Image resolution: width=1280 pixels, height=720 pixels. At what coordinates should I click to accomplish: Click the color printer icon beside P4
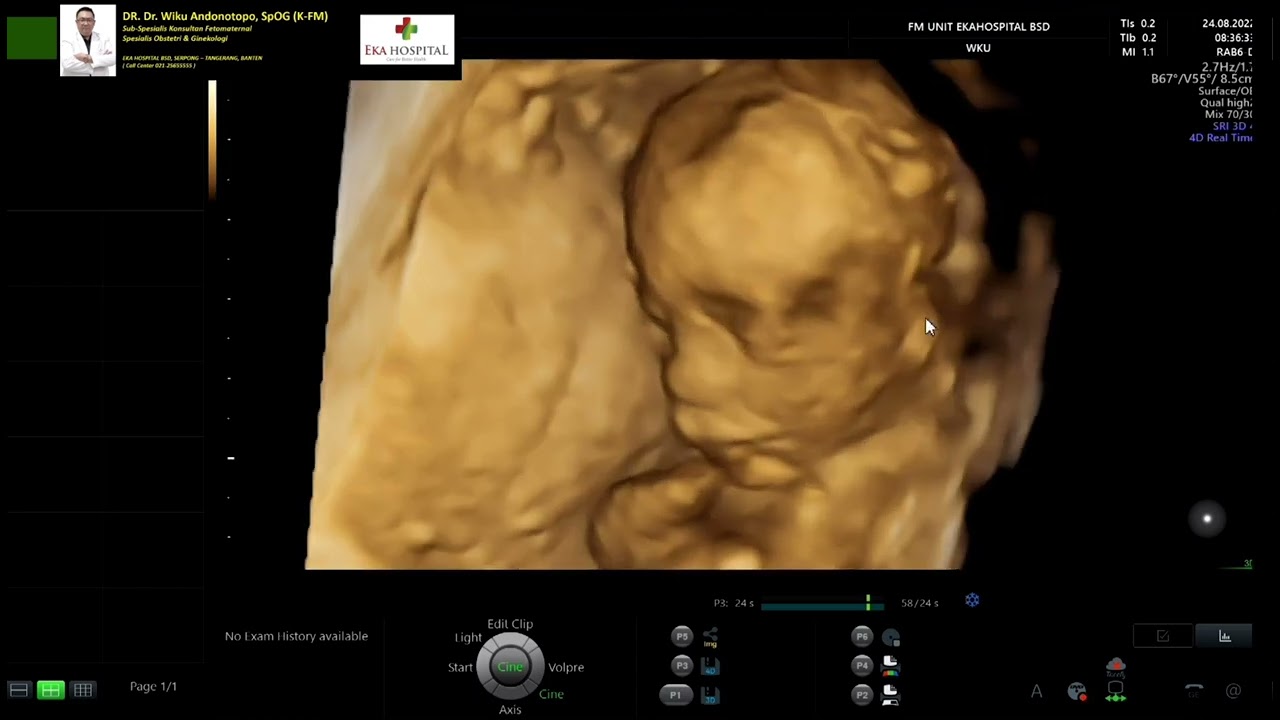point(891,666)
